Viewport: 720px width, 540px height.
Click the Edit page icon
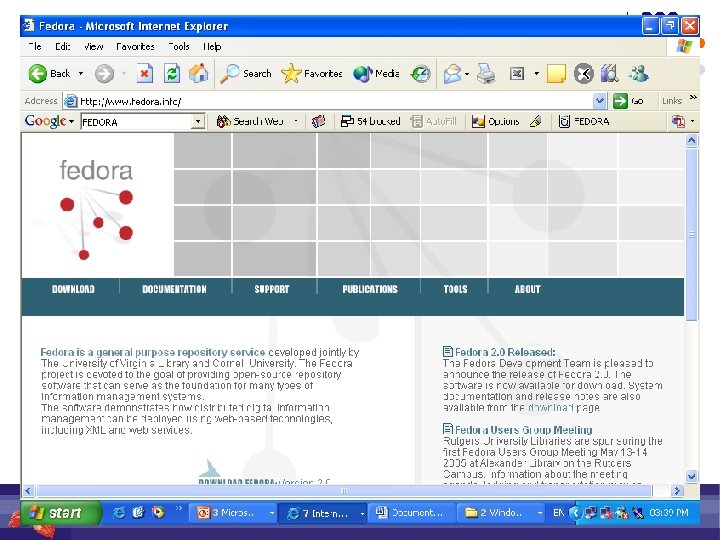pos(517,73)
